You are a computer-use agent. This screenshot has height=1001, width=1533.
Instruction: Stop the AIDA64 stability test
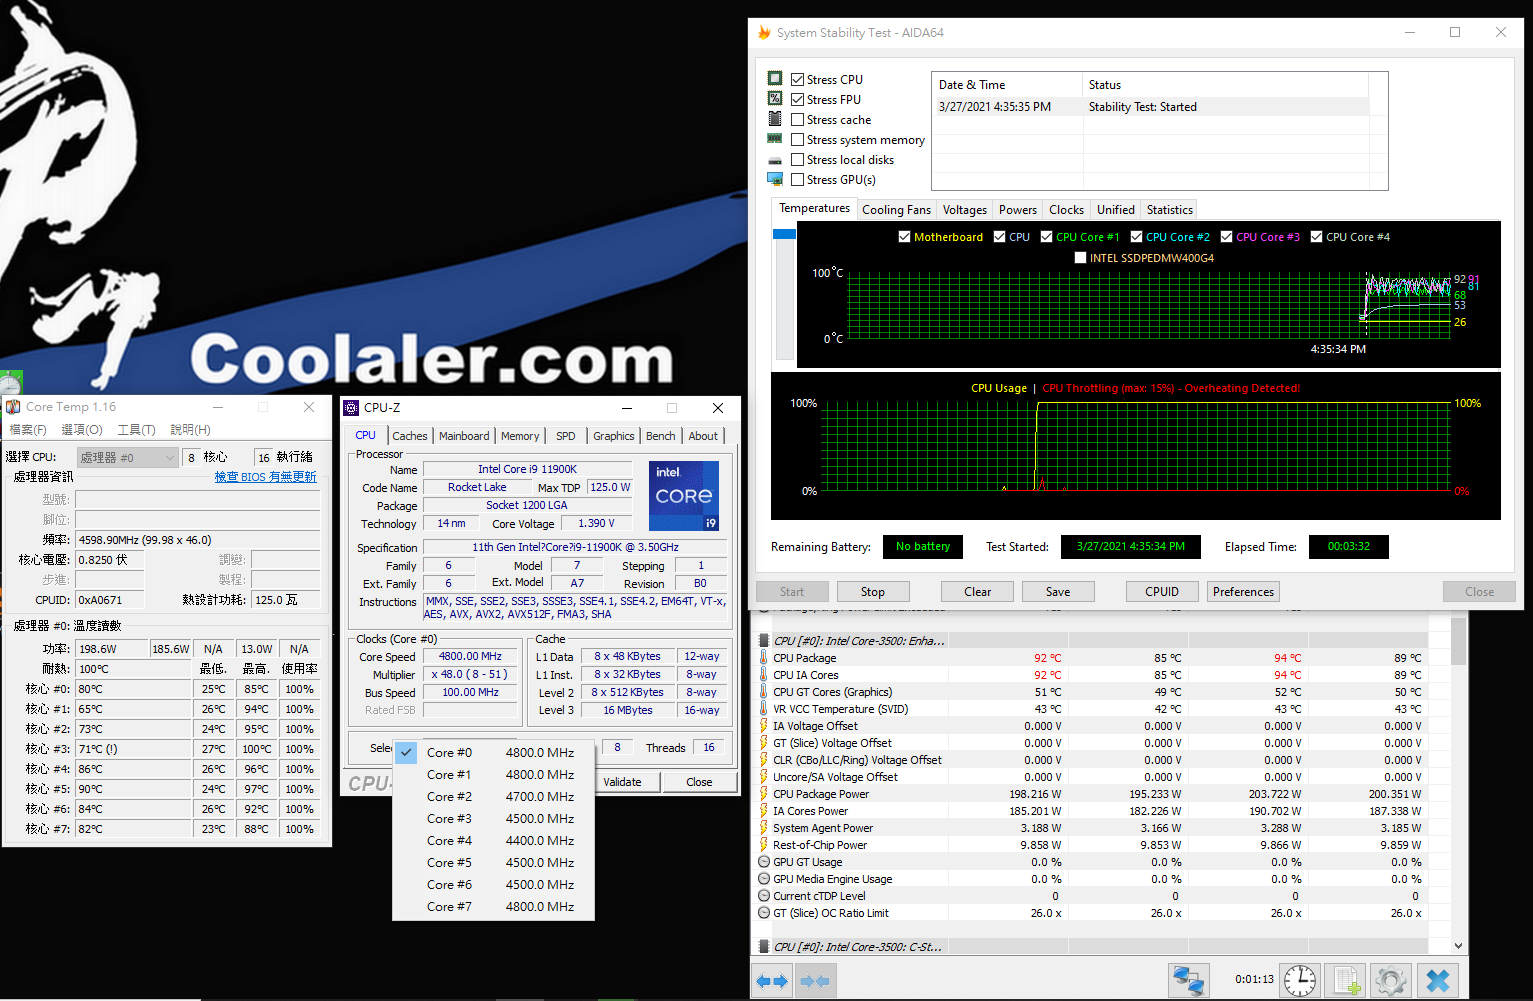point(872,592)
